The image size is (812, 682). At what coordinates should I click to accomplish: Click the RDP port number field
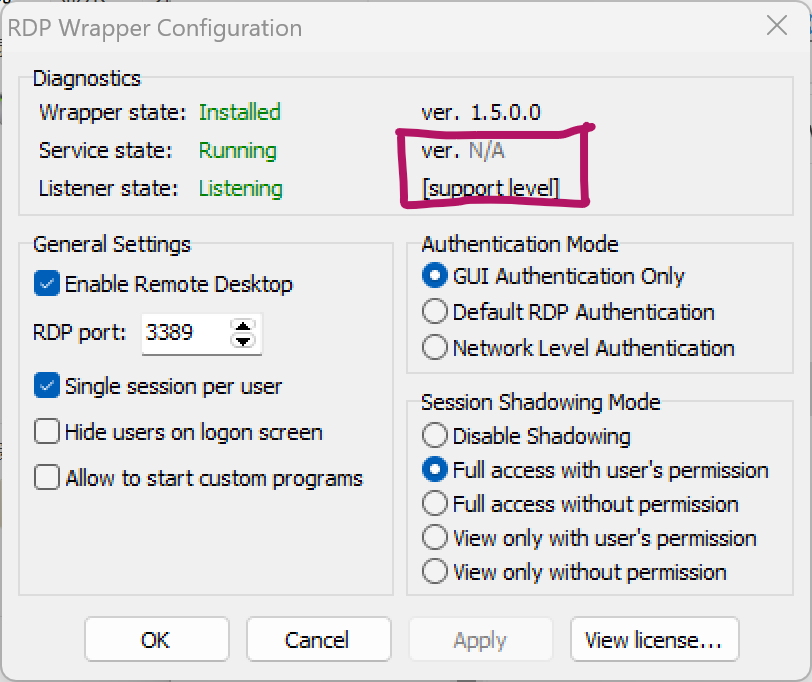click(183, 333)
